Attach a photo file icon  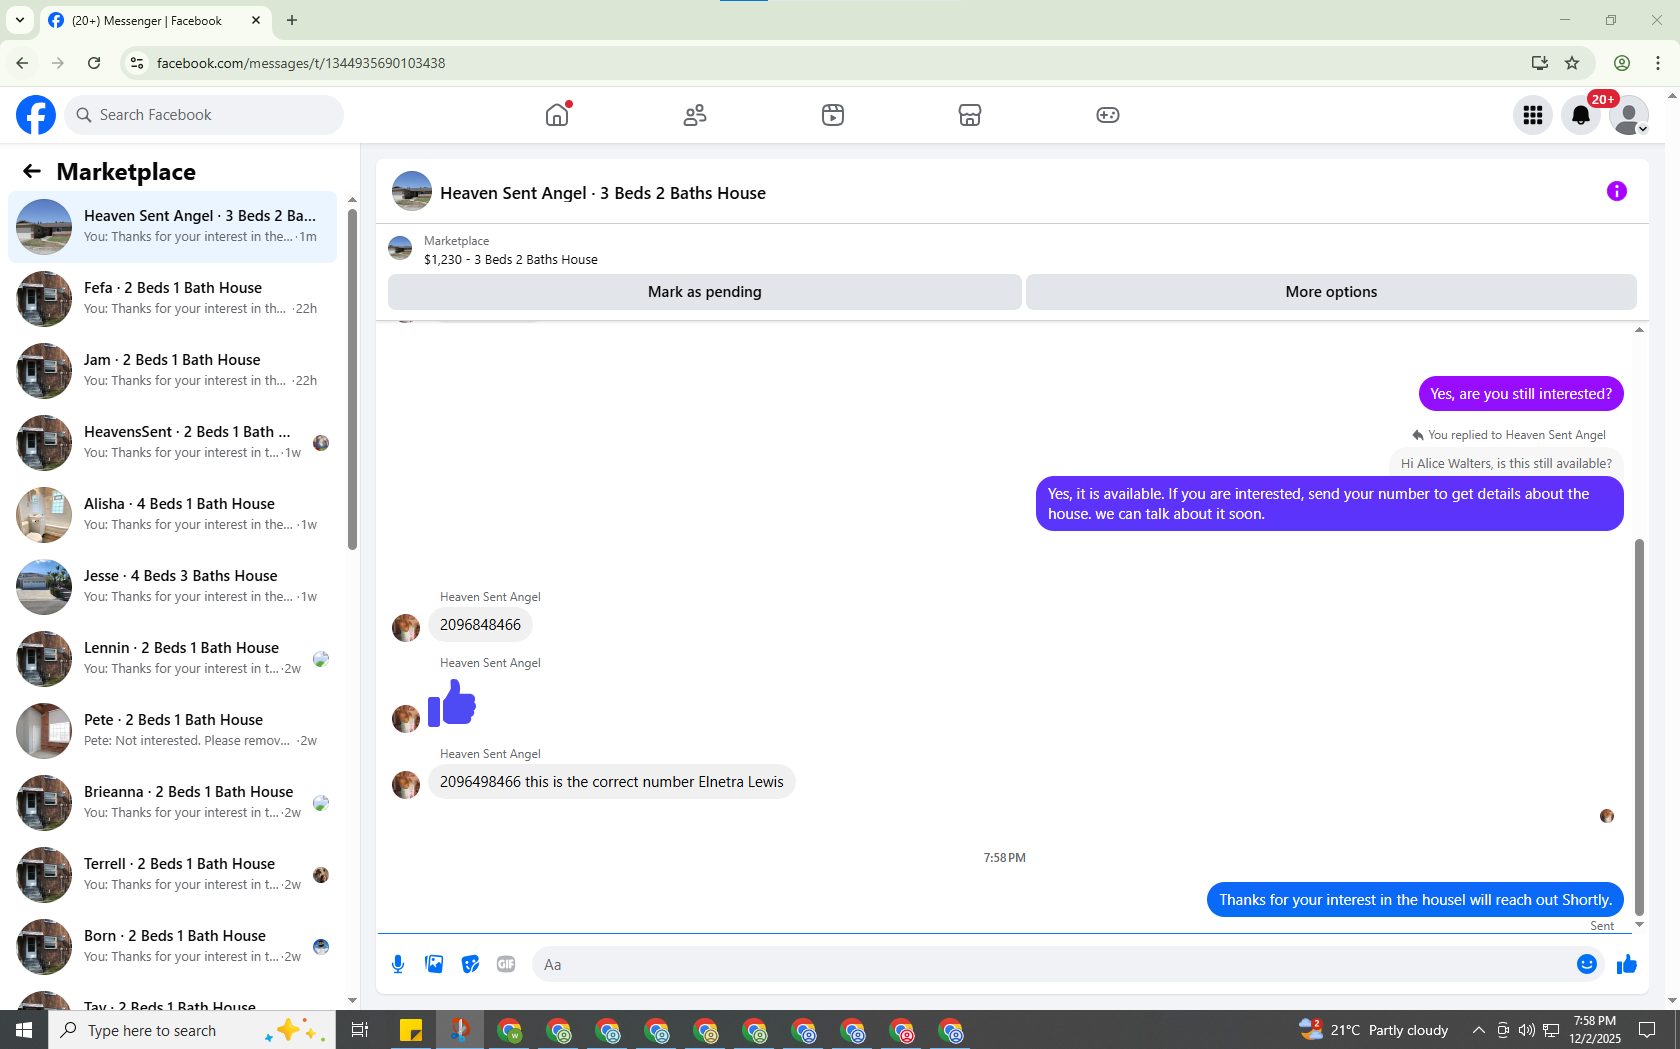(434, 964)
